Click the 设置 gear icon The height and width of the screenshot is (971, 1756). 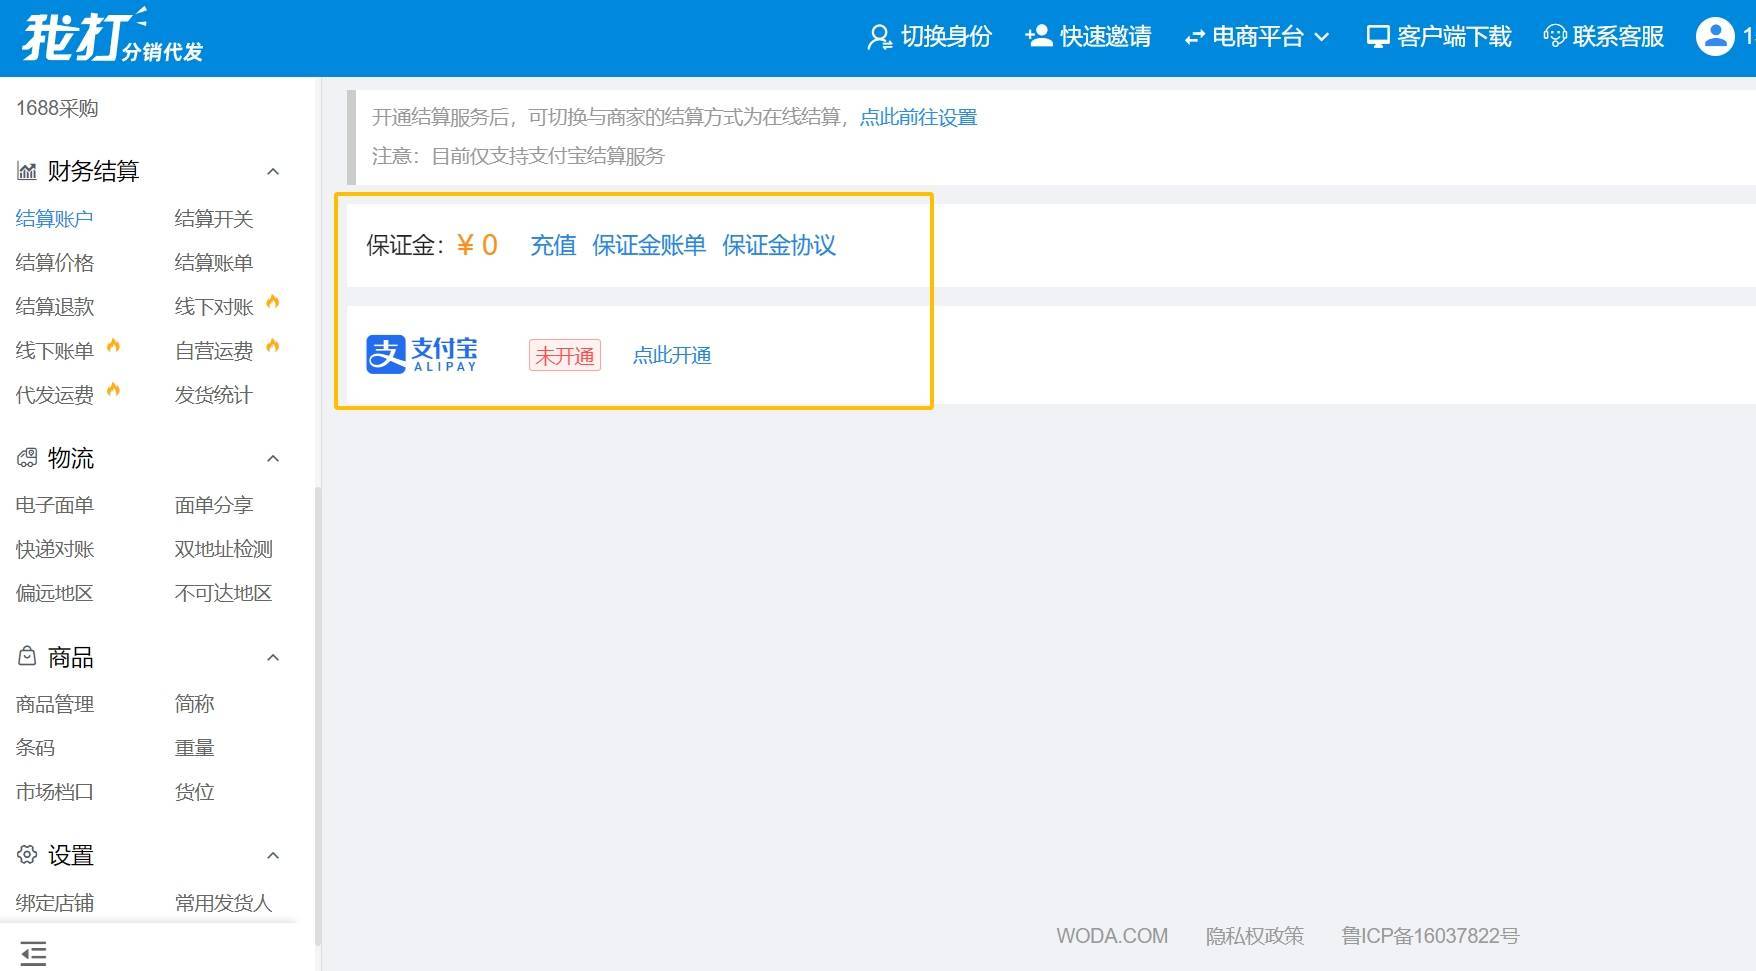click(x=27, y=855)
